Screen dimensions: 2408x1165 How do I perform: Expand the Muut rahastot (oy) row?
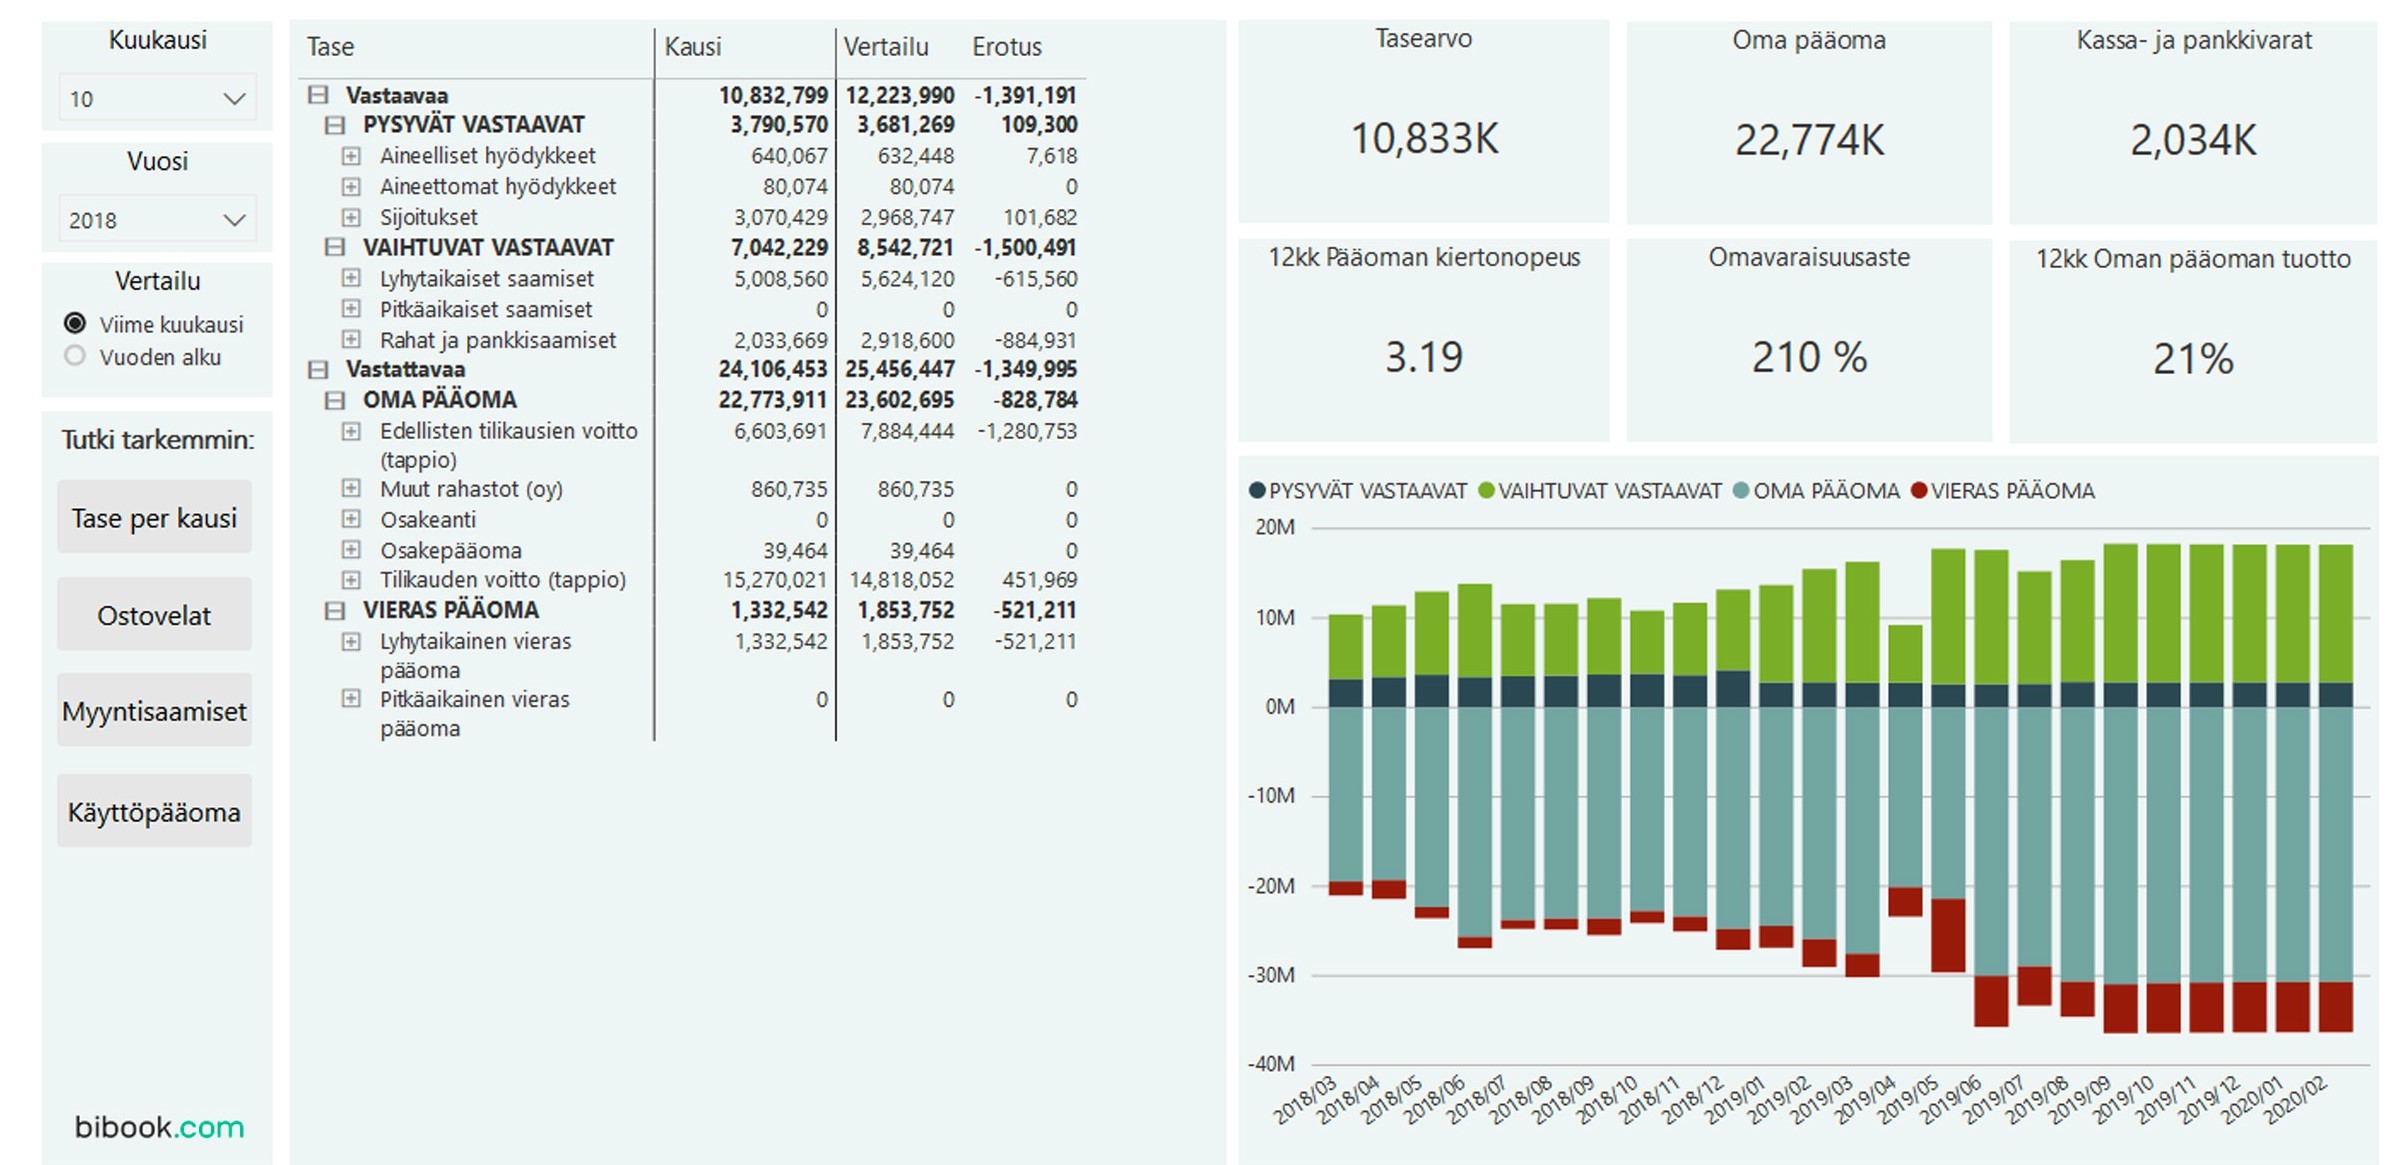point(350,489)
